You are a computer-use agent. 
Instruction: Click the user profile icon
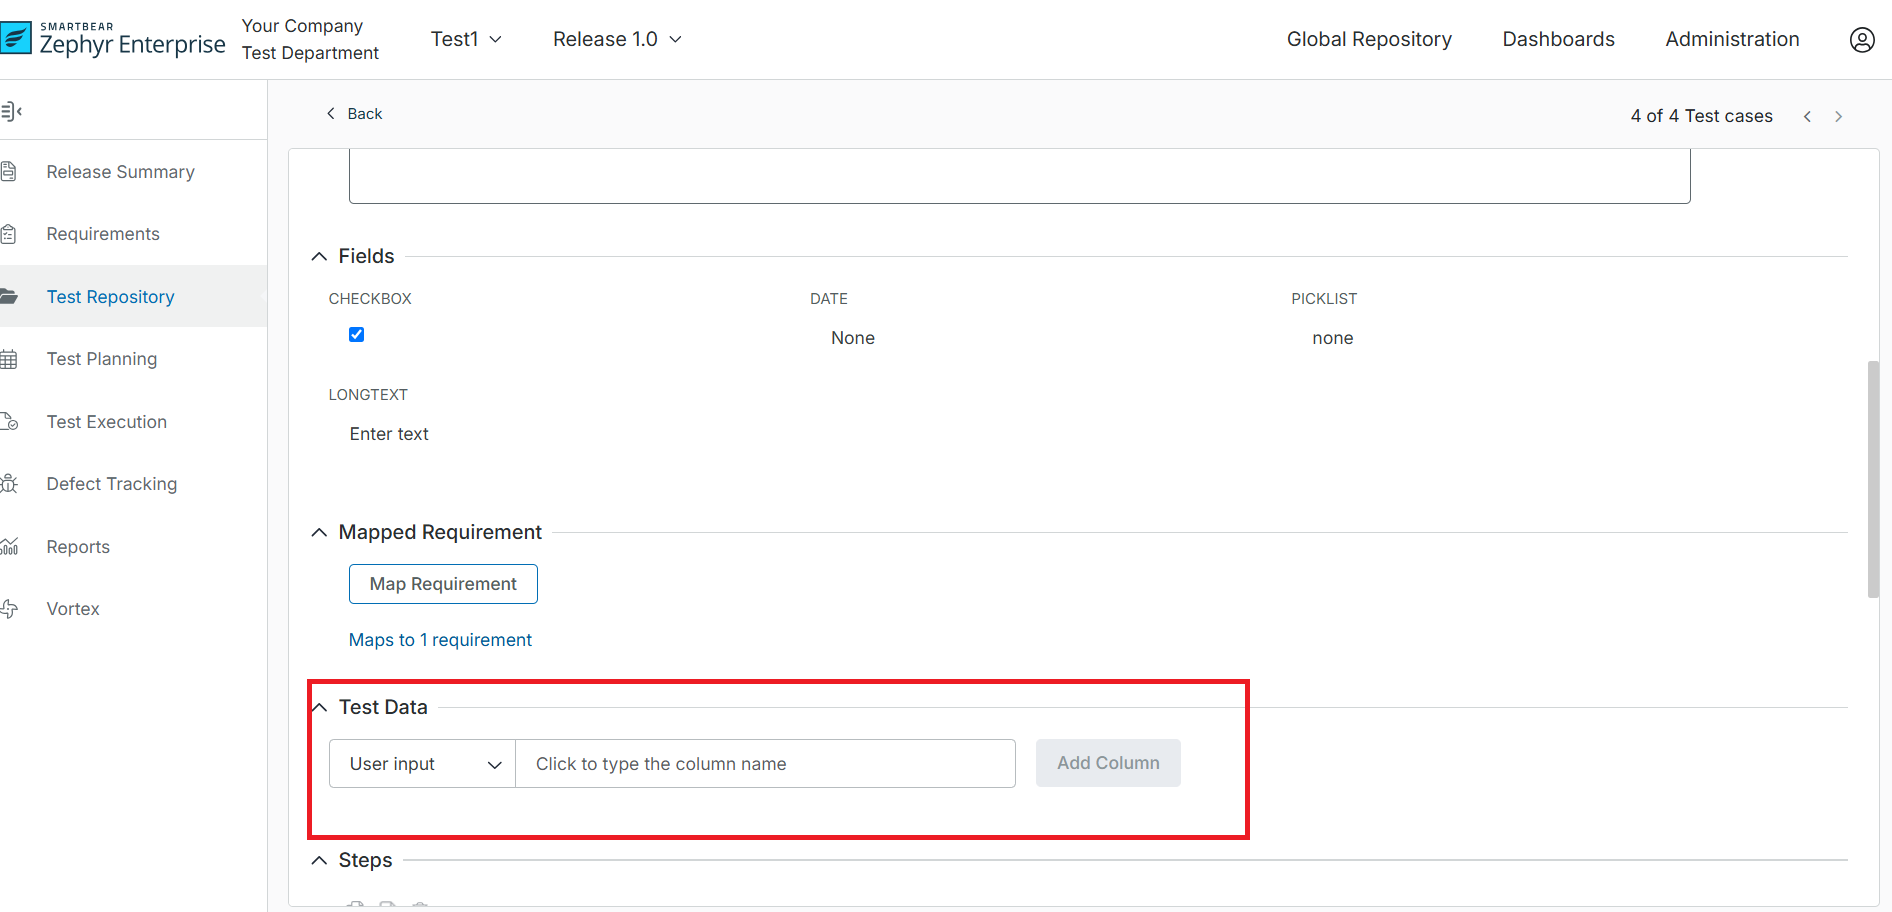tap(1861, 40)
